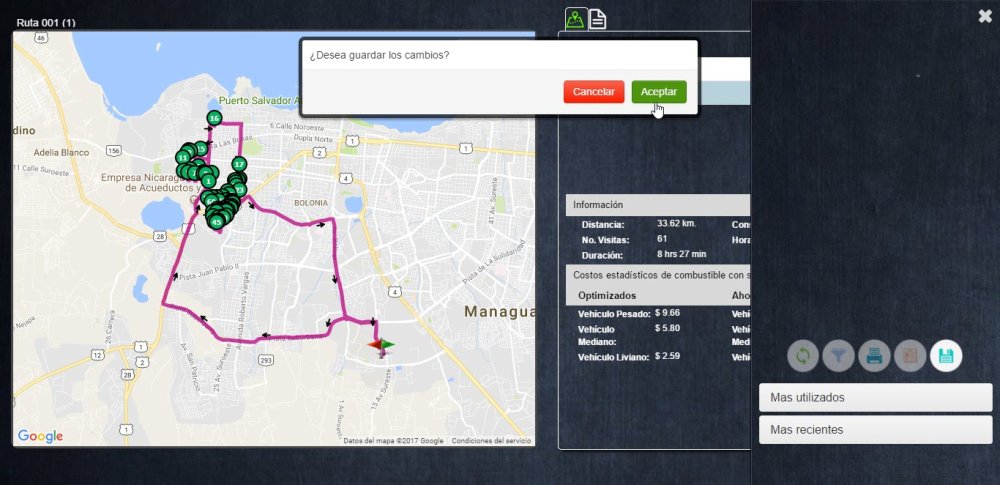Click the save floppy disk icon

pos(946,356)
